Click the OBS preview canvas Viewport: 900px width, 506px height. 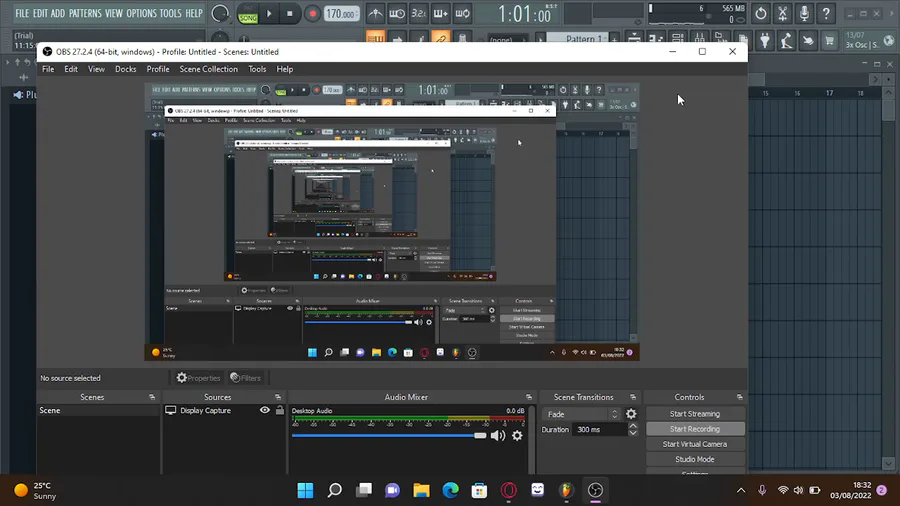[x=392, y=222]
